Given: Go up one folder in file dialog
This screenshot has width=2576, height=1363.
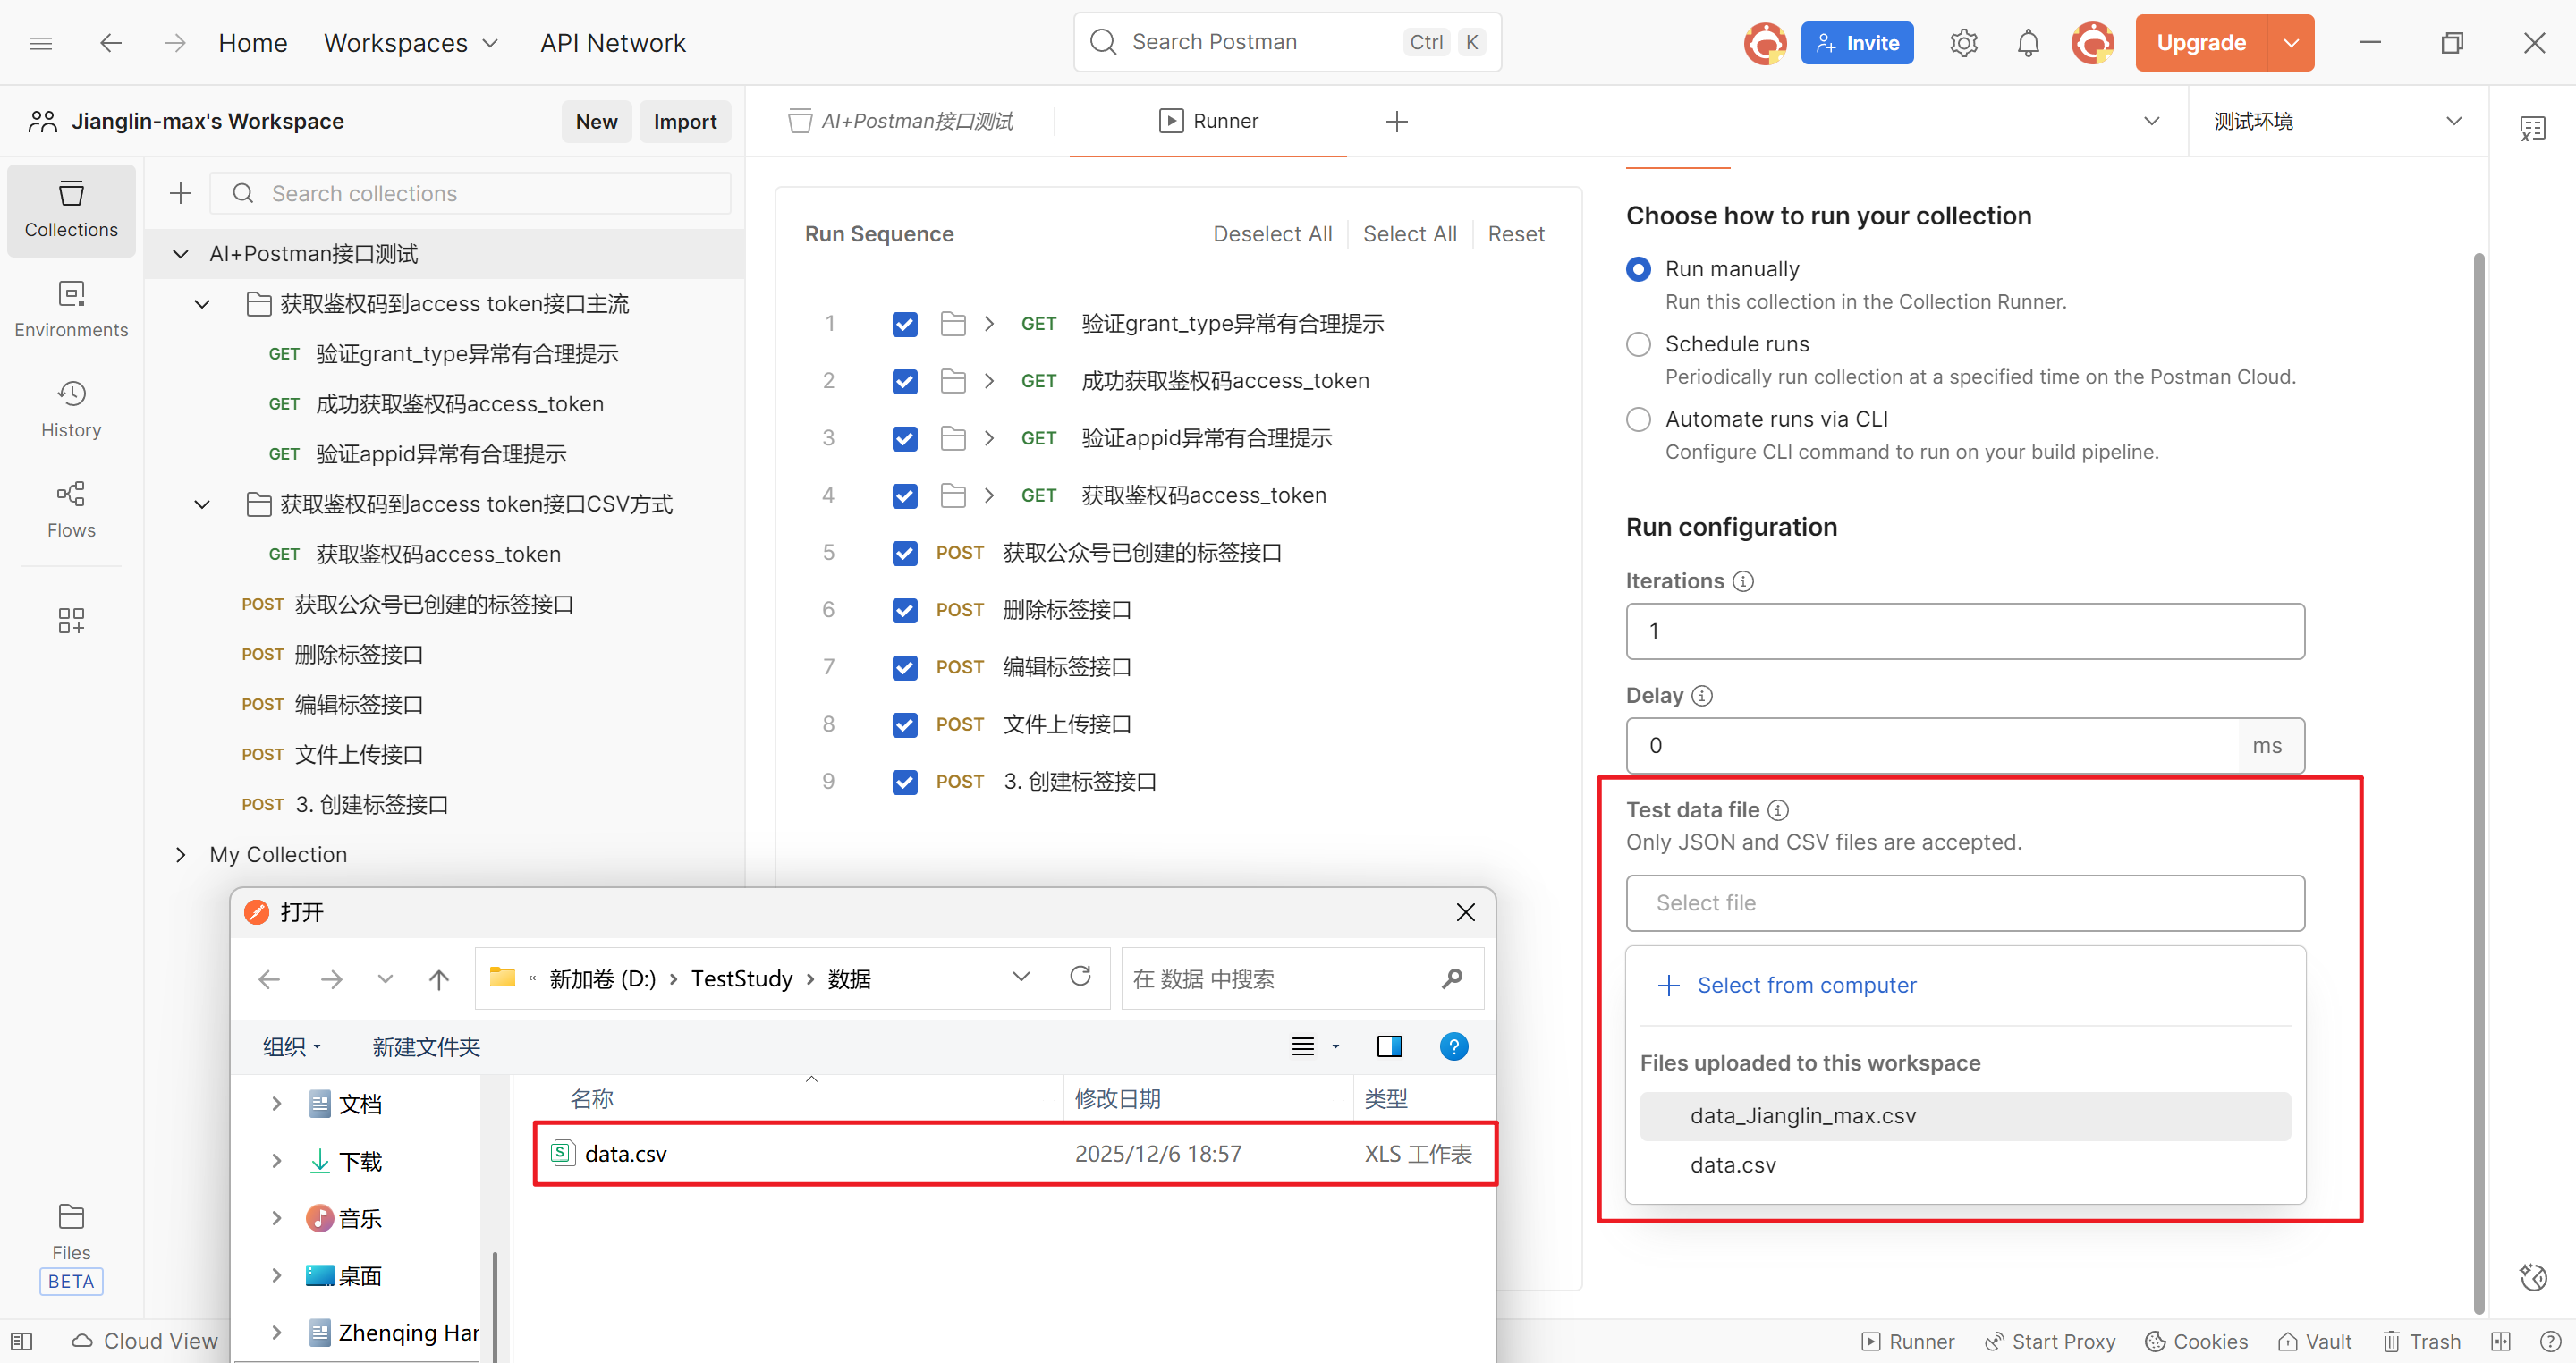Looking at the screenshot, I should (x=438, y=979).
